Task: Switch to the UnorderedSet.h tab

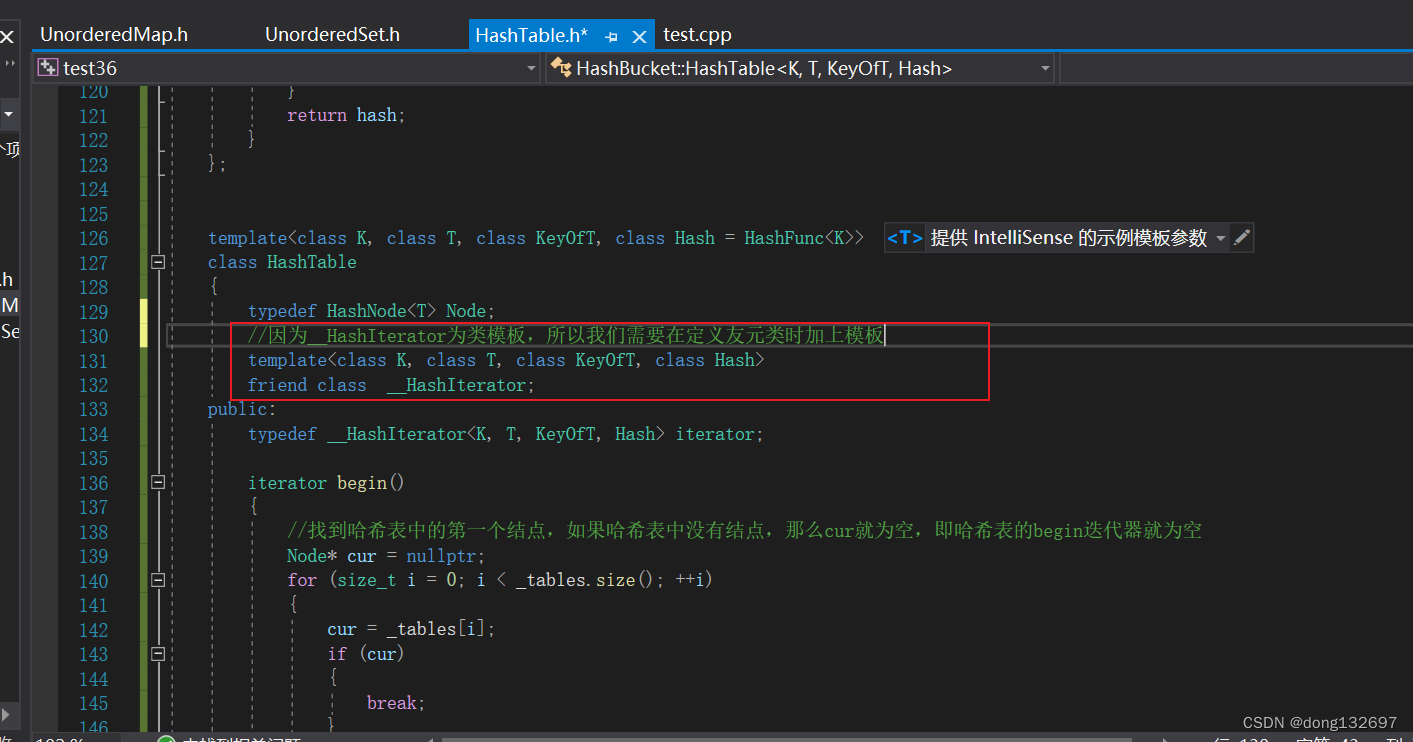Action: pos(332,35)
